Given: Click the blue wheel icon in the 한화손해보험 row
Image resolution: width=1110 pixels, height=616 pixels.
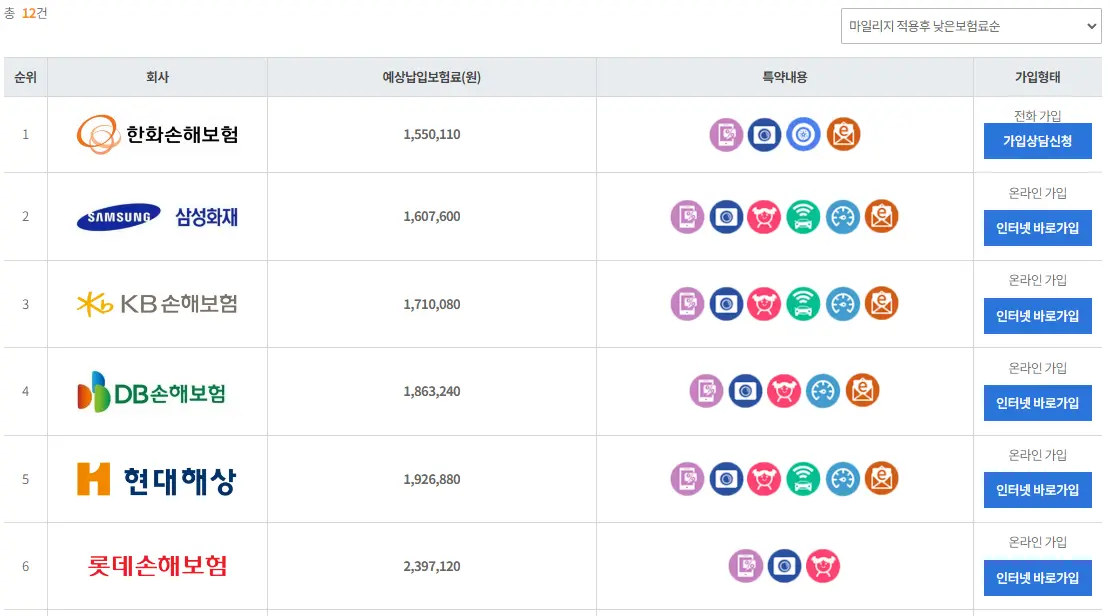Looking at the screenshot, I should click(x=803, y=135).
